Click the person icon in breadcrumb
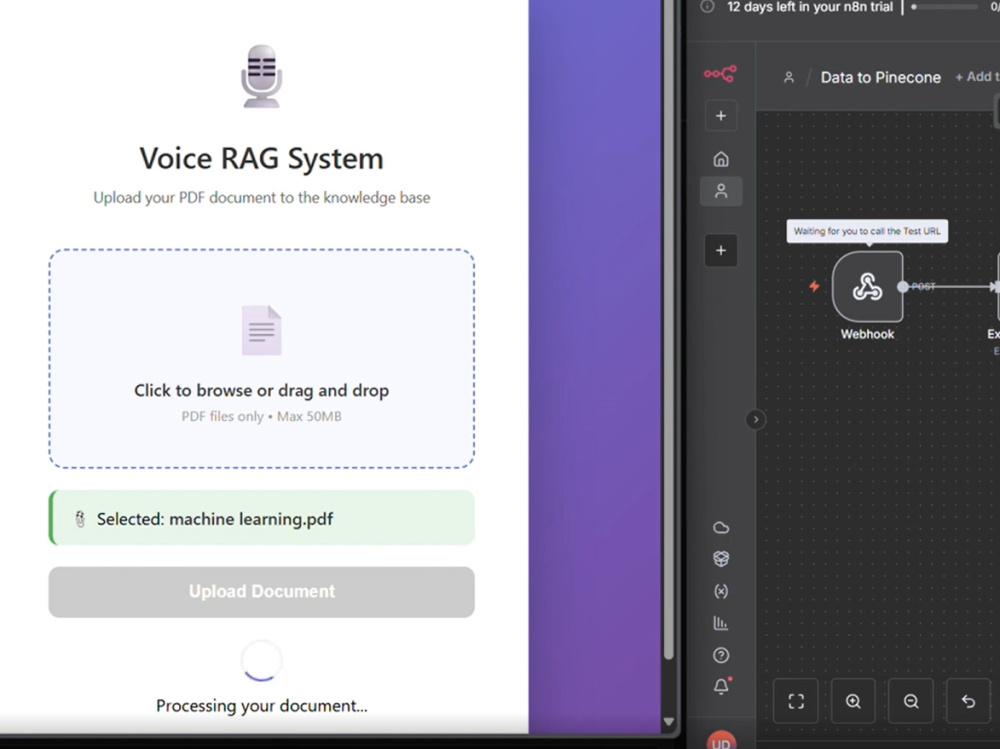This screenshot has width=1000, height=749. [789, 77]
